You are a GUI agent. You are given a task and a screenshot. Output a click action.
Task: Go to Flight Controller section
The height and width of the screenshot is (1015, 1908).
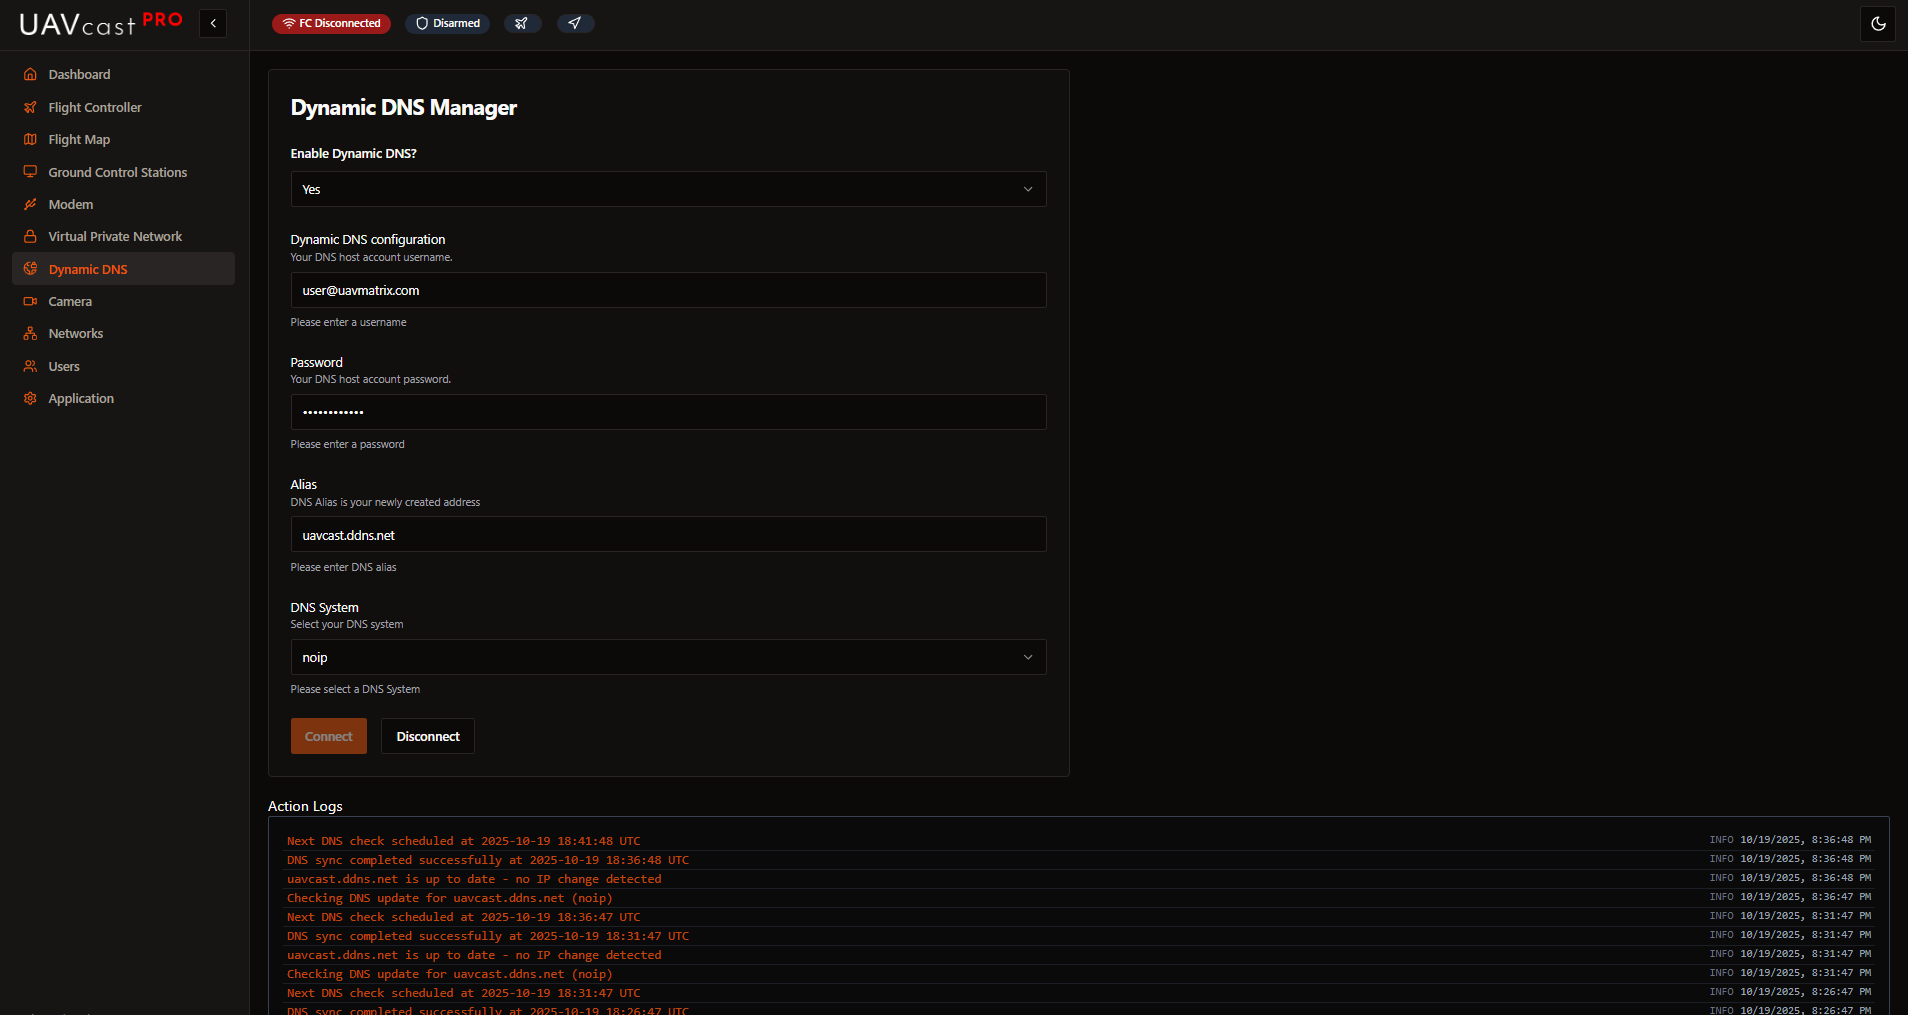95,107
